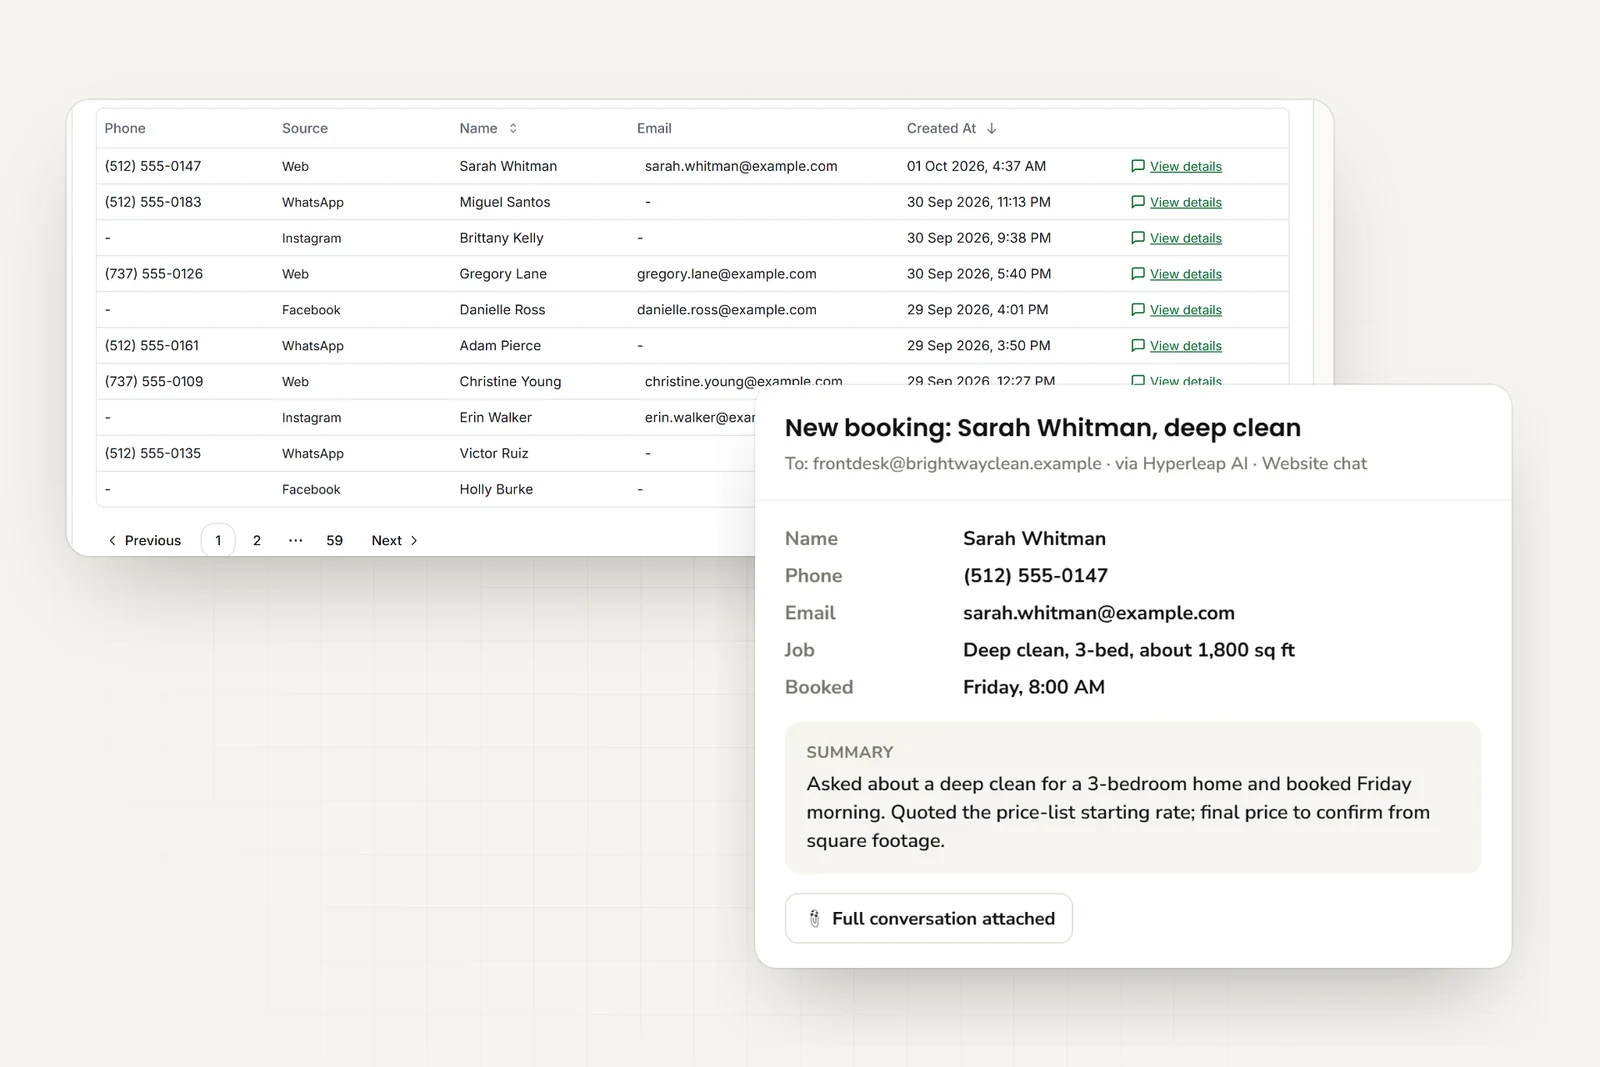Click chat icon in Adam Pierce row
Screen dimensions: 1600x1067
click(x=1137, y=346)
